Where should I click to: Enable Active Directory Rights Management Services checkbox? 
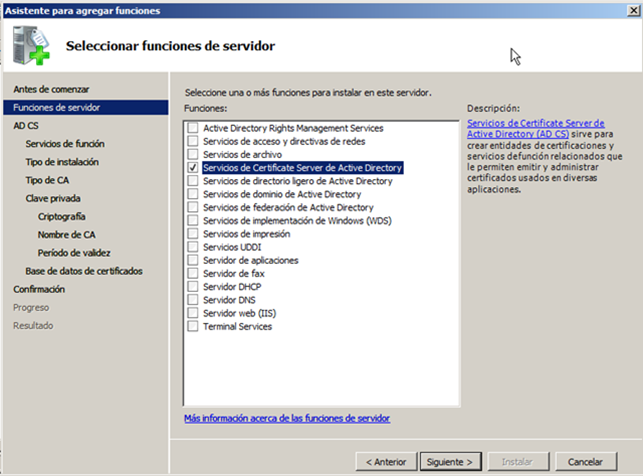[x=193, y=129]
